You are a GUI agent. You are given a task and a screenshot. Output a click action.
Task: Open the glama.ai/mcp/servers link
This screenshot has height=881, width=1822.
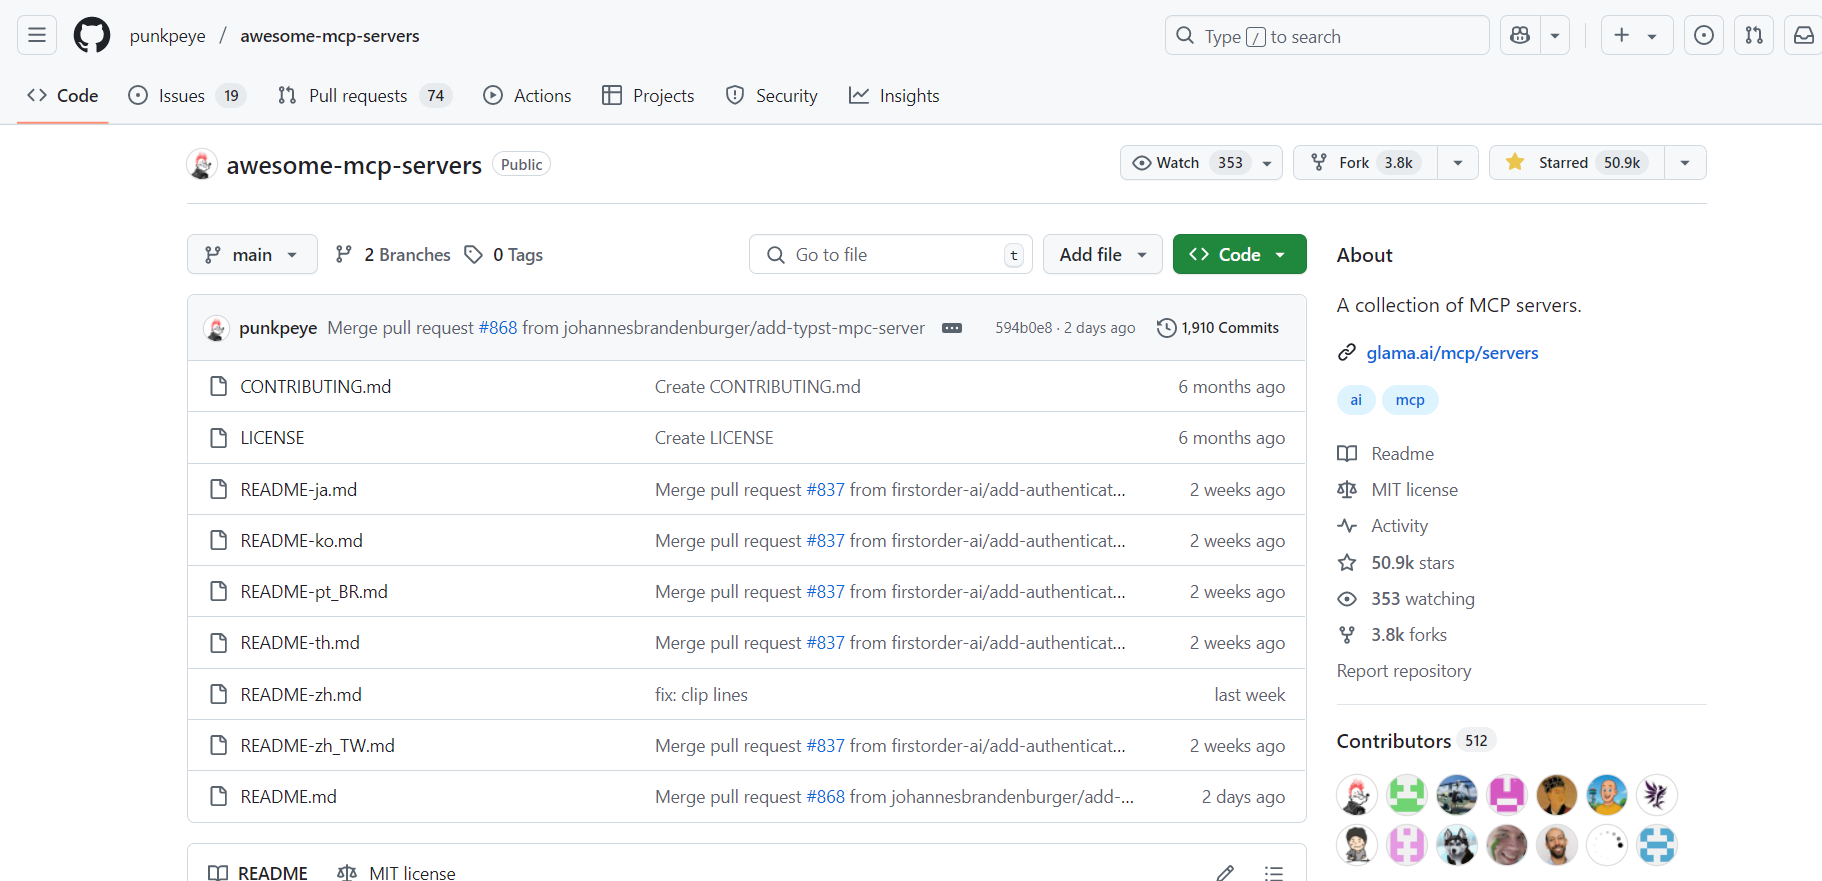click(x=1452, y=353)
